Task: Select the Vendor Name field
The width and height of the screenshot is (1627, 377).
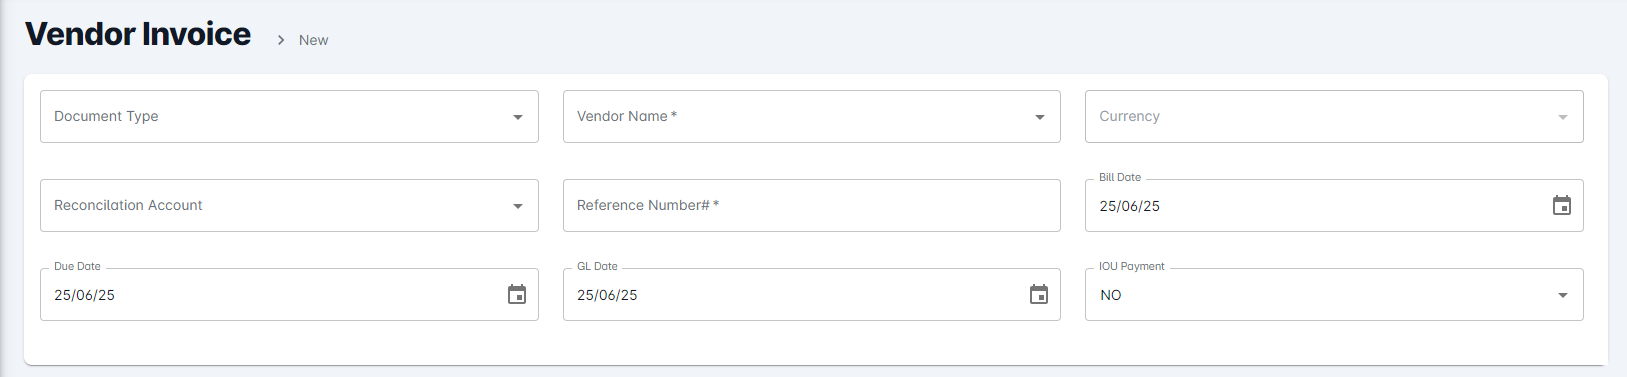Action: click(812, 116)
